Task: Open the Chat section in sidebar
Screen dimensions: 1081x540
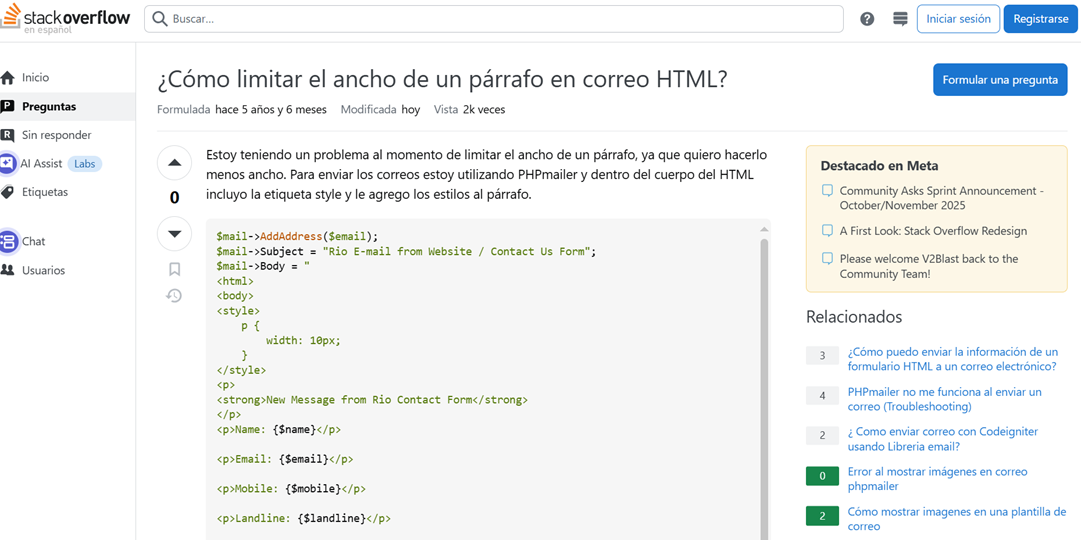Action: (33, 241)
